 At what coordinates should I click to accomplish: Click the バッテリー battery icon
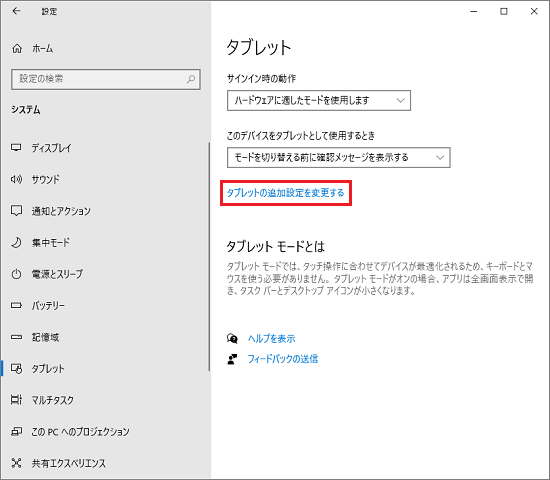tap(16, 305)
